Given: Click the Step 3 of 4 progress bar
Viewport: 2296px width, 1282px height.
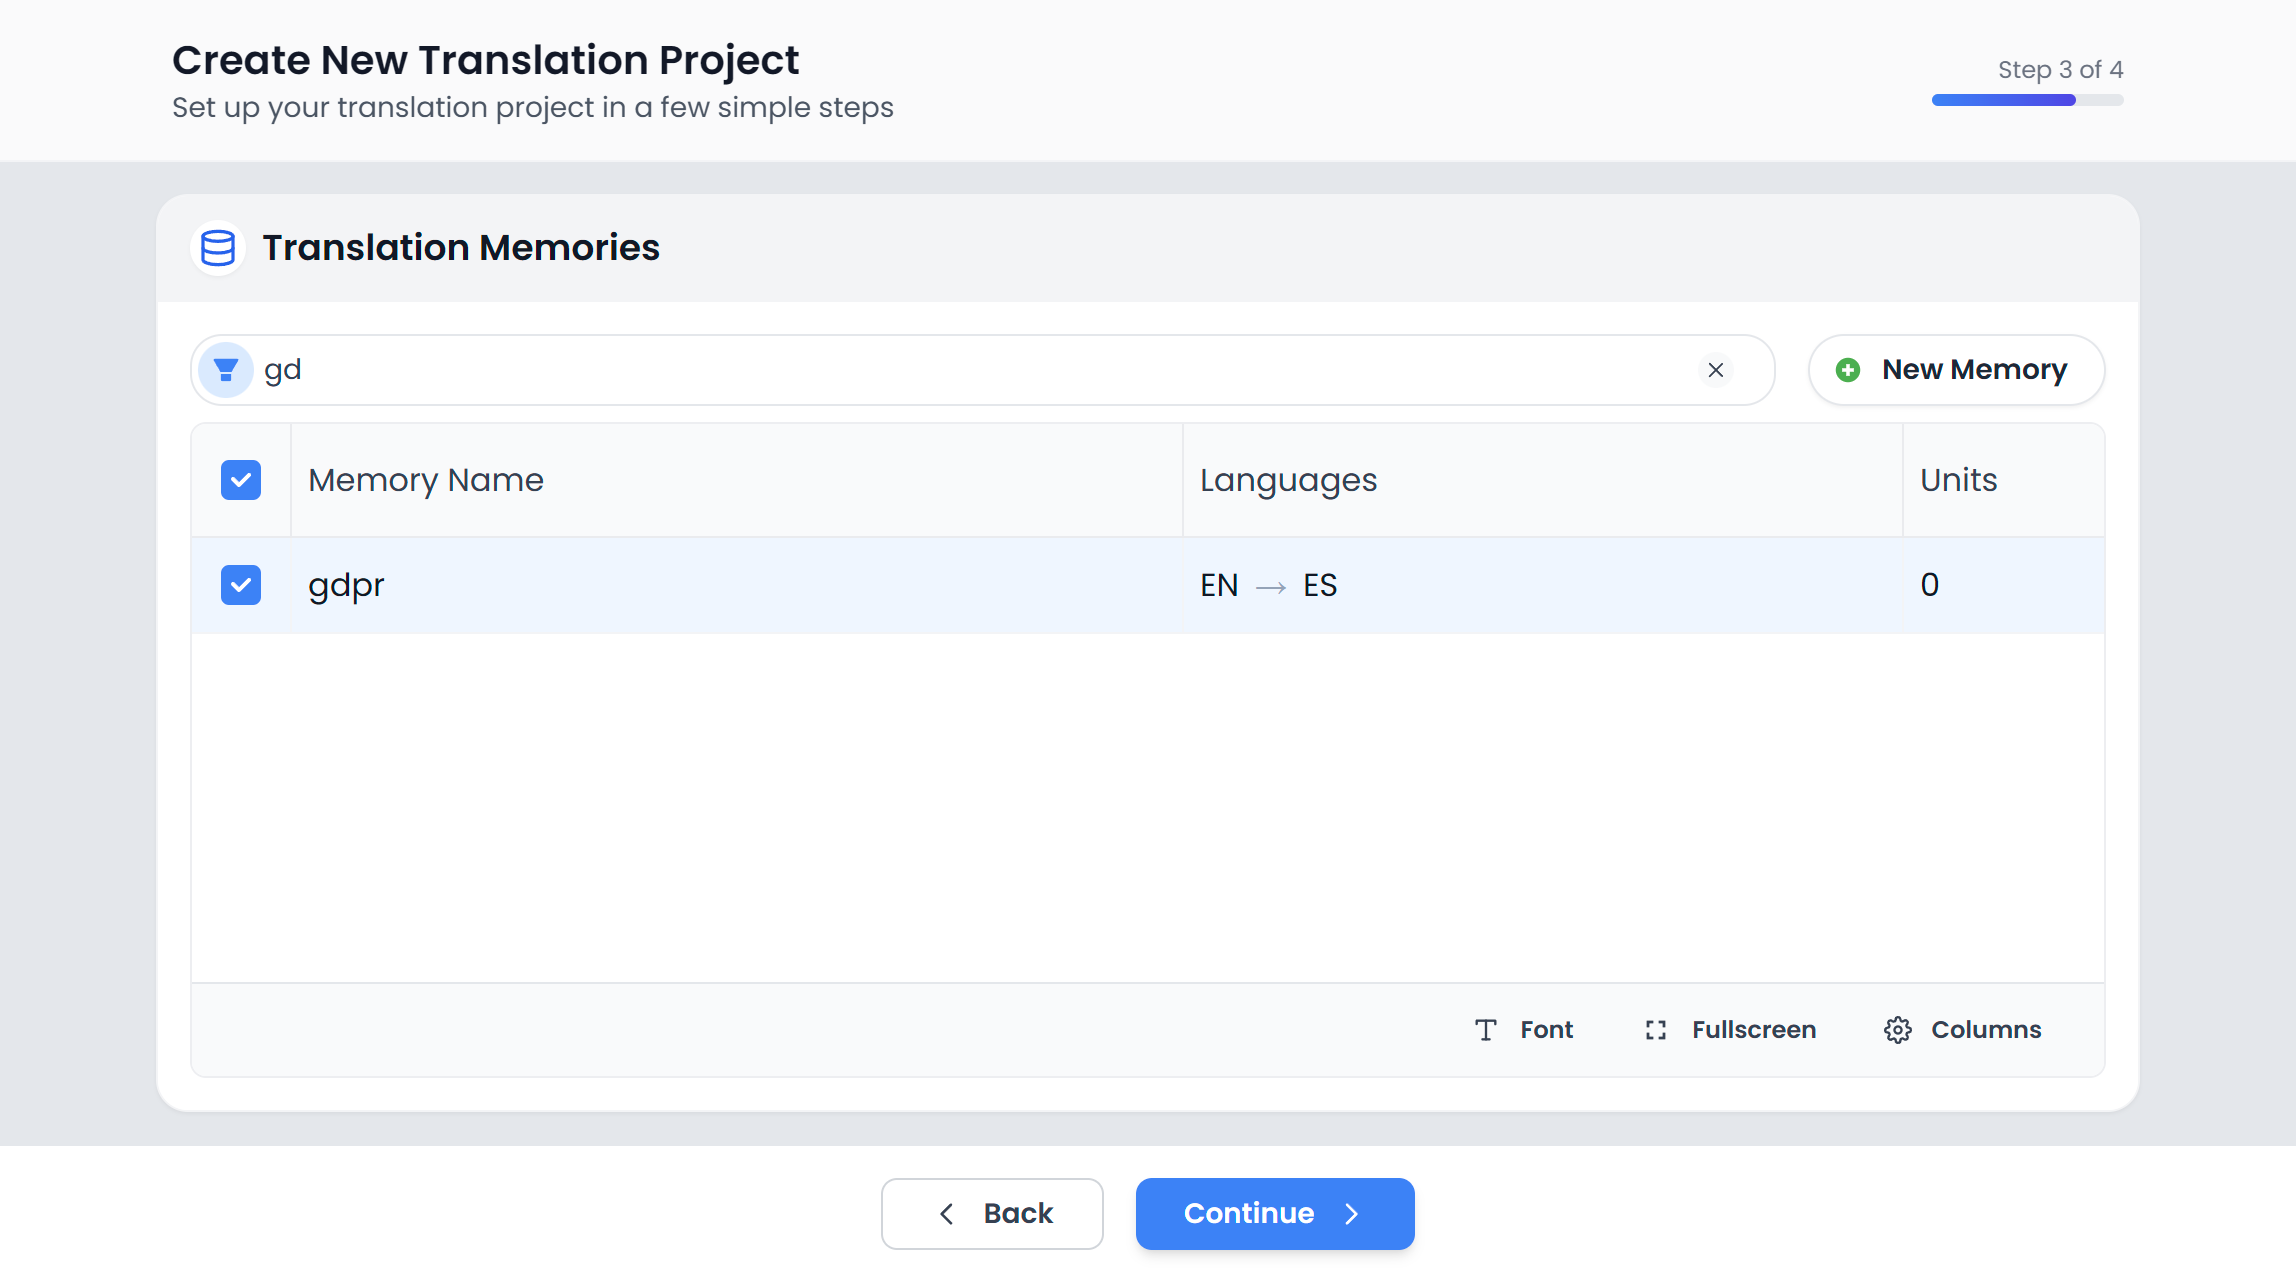Looking at the screenshot, I should click(2025, 99).
